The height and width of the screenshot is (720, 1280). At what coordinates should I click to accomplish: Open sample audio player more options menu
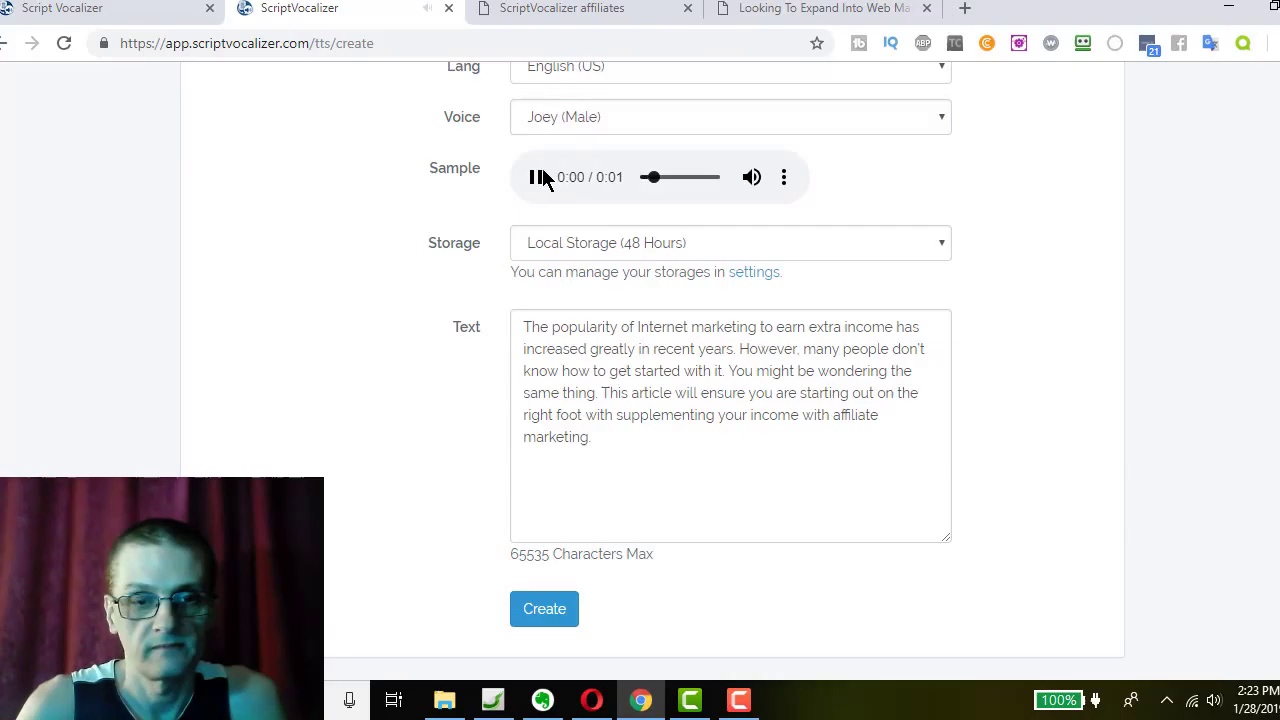[x=784, y=177]
